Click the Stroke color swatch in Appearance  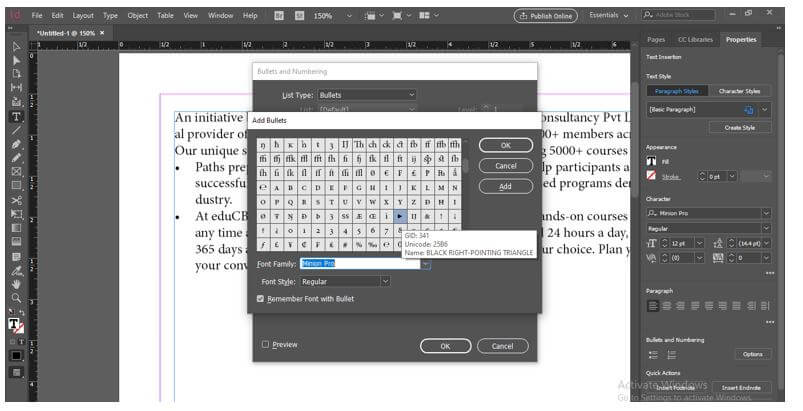pyautogui.click(x=651, y=176)
